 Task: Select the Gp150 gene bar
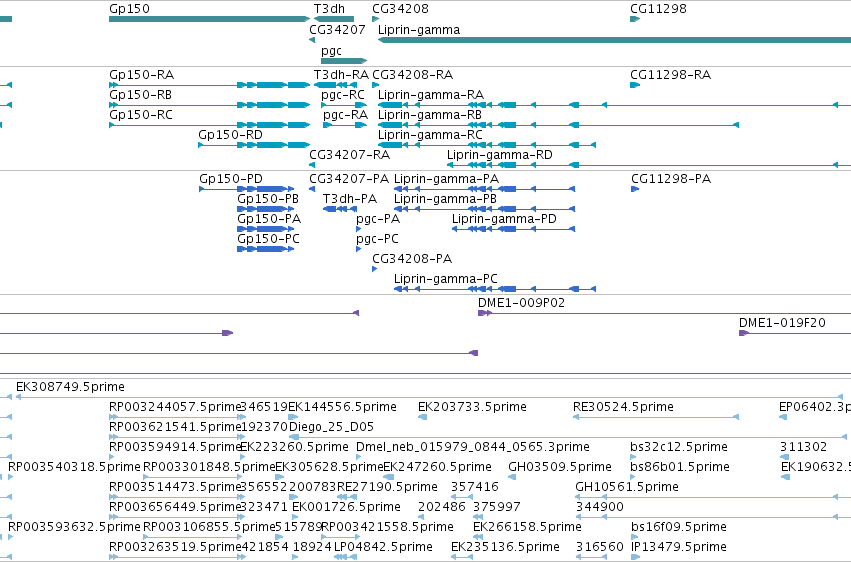click(x=209, y=19)
